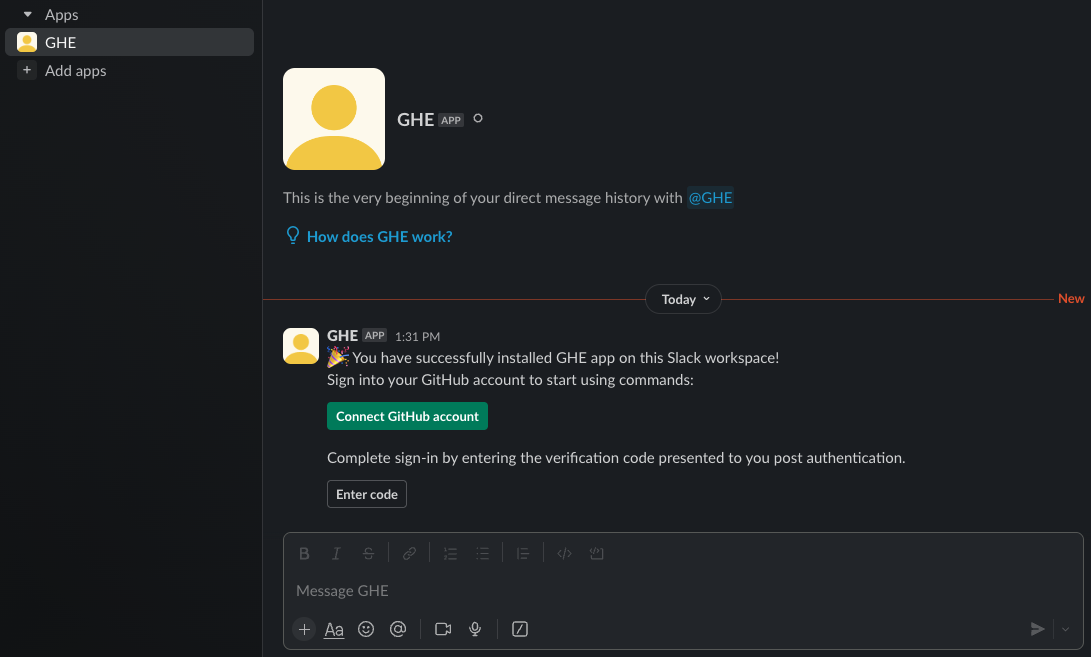This screenshot has height=657, width=1091.
Task: Collapse the Apps sidebar section
Action: (x=28, y=15)
